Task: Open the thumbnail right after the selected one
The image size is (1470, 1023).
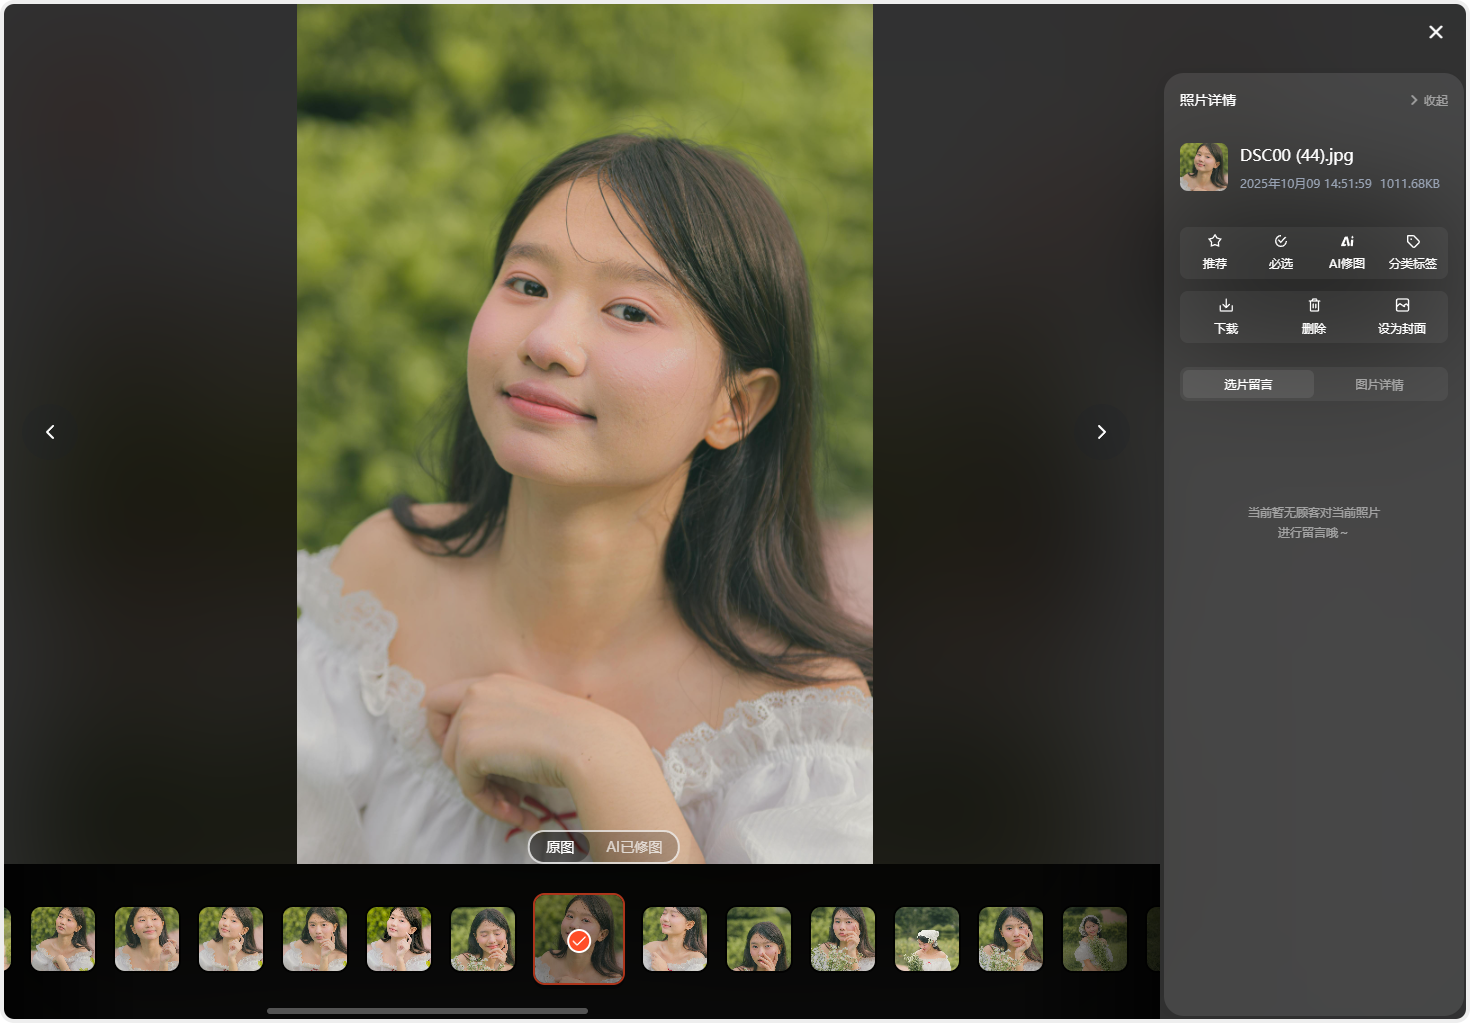Action: pyautogui.click(x=675, y=939)
